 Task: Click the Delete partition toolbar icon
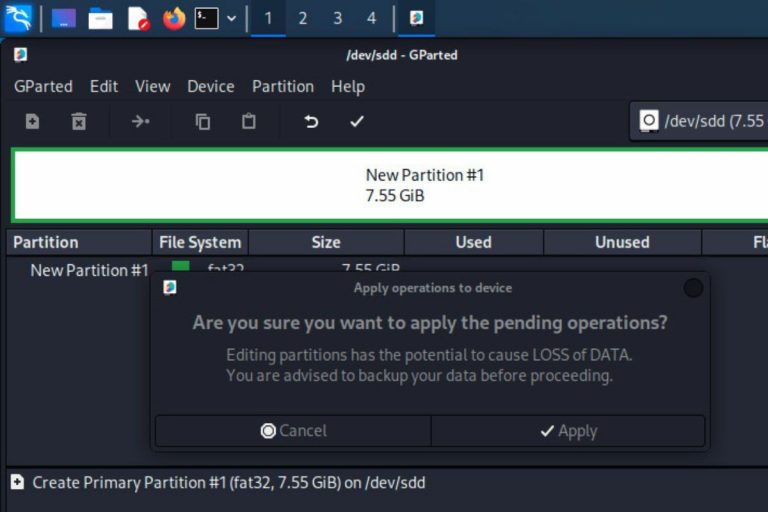79,121
